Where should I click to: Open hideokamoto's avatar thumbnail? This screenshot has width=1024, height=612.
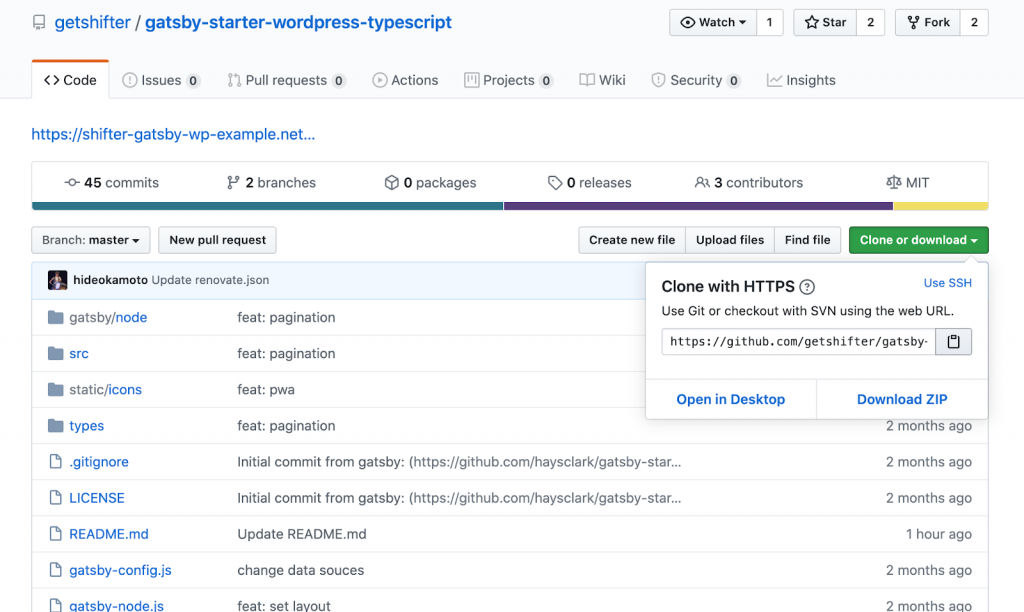[57, 280]
